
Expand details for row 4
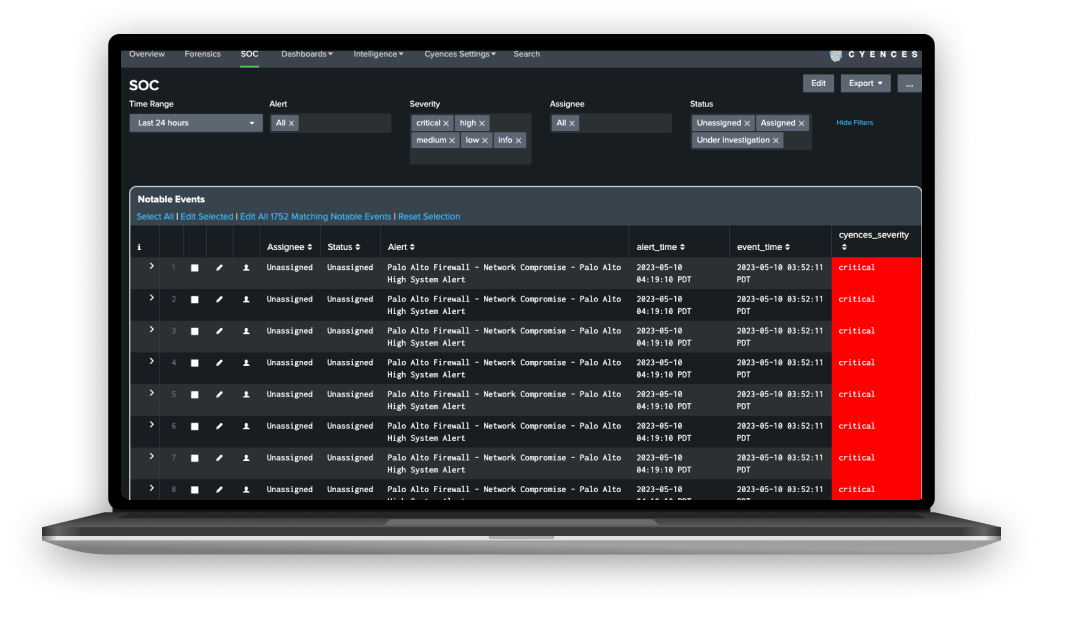pos(151,362)
